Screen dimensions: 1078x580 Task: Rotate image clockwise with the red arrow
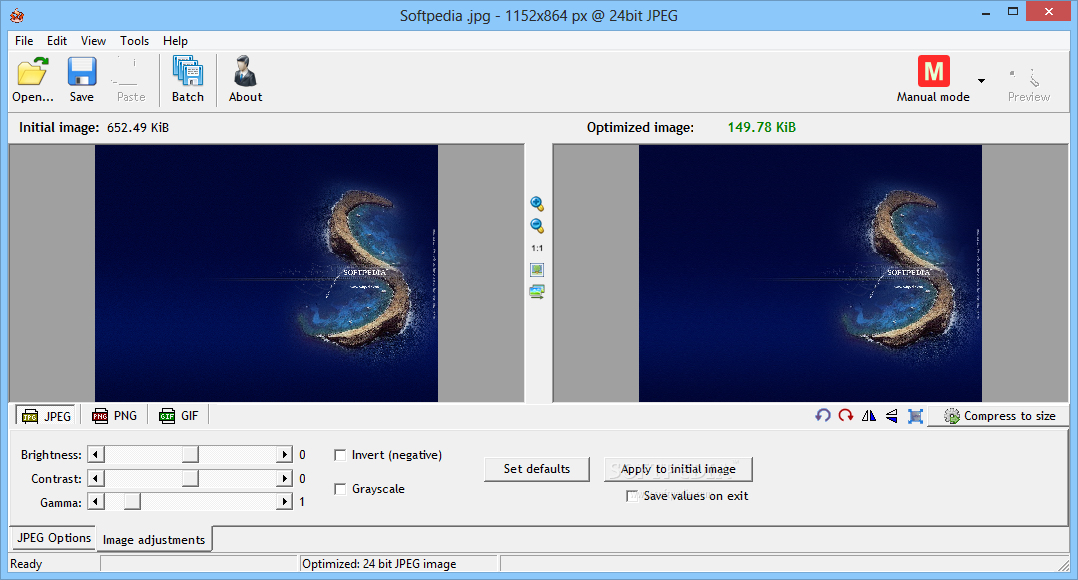click(846, 415)
